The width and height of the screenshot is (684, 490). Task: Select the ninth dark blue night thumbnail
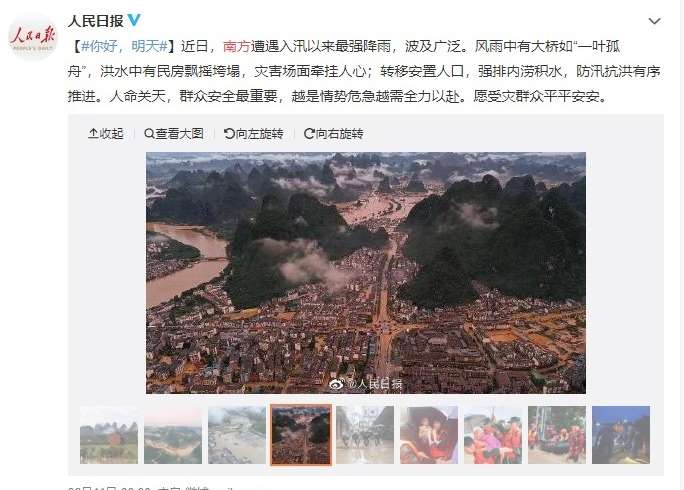[x=621, y=435]
